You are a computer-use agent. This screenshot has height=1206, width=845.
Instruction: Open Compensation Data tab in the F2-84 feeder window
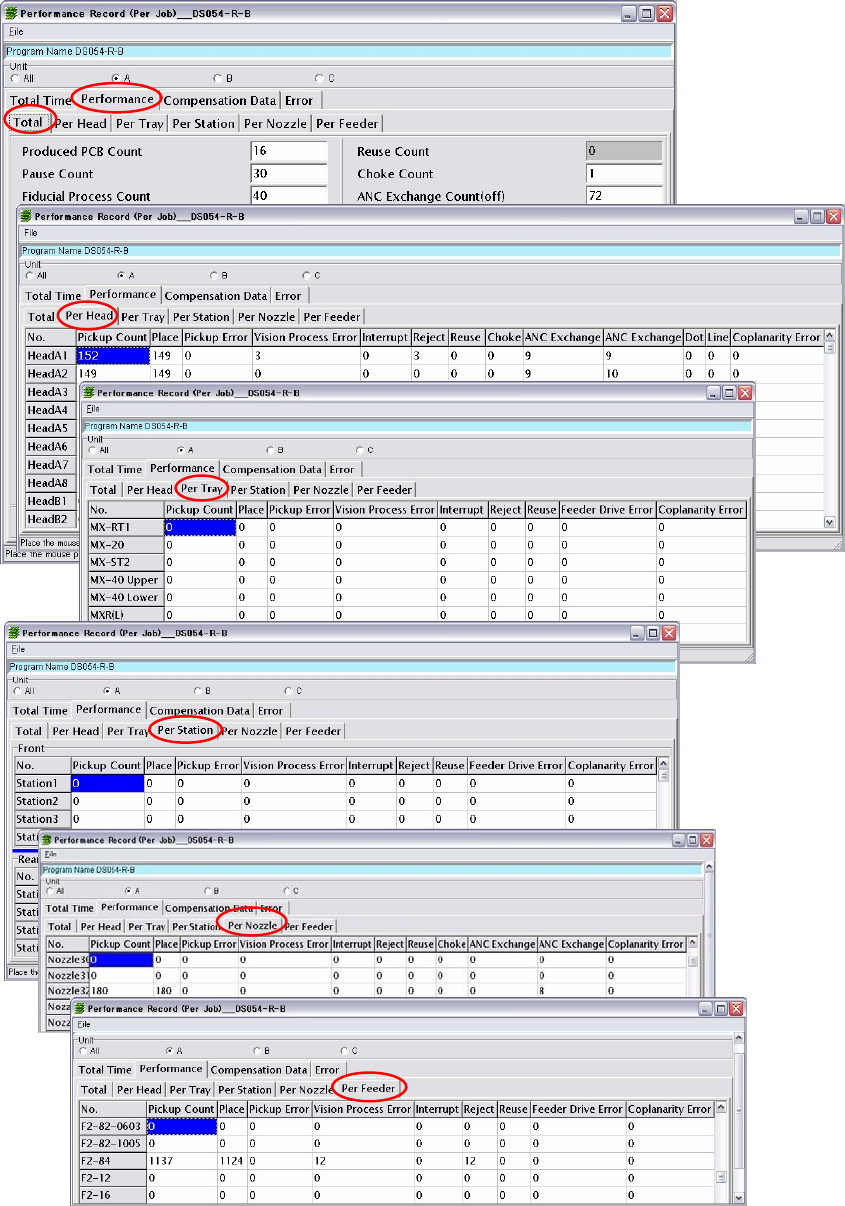click(259, 1069)
